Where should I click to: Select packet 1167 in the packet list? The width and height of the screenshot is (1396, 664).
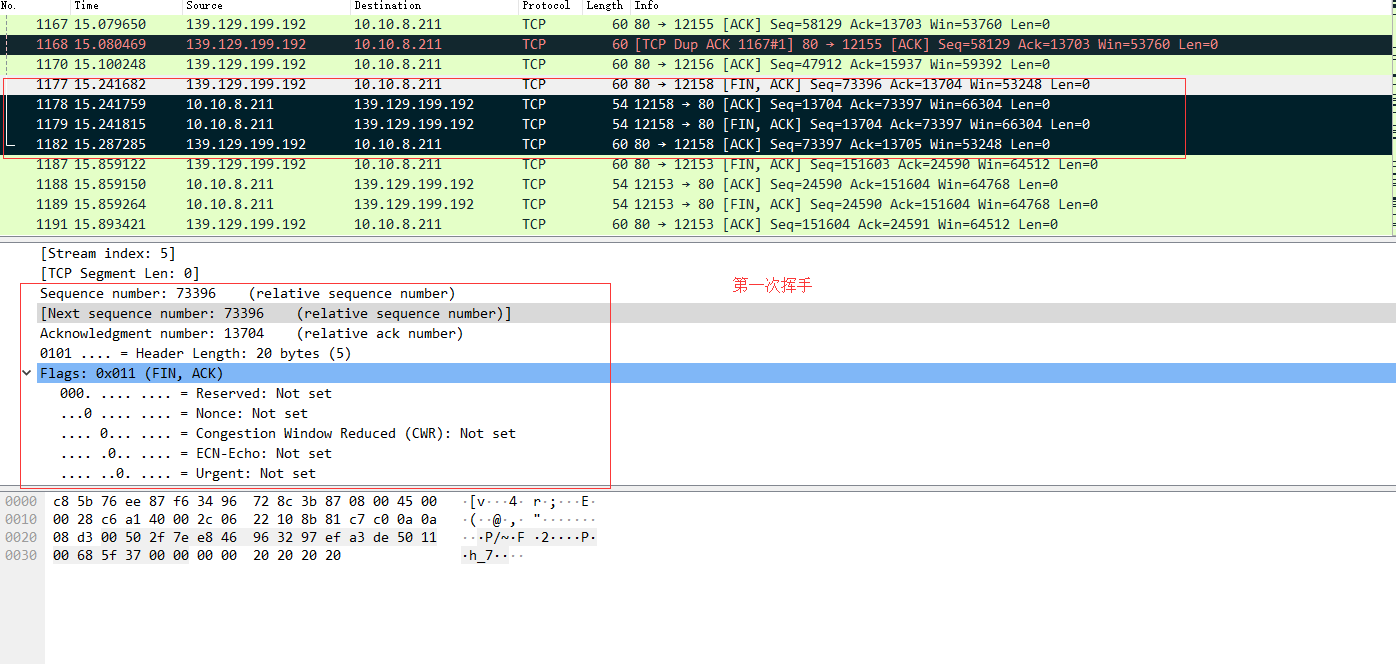pos(698,24)
